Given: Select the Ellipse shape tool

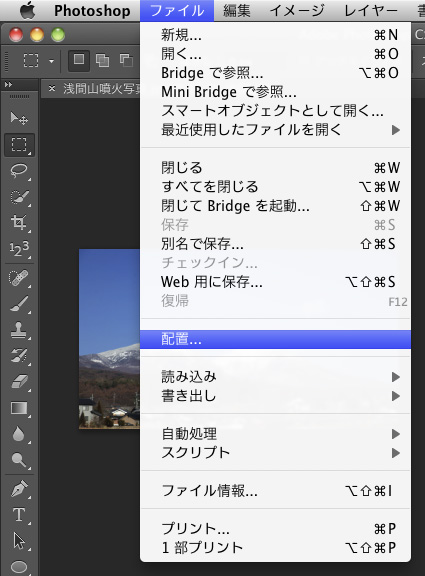Looking at the screenshot, I should click(19, 567).
